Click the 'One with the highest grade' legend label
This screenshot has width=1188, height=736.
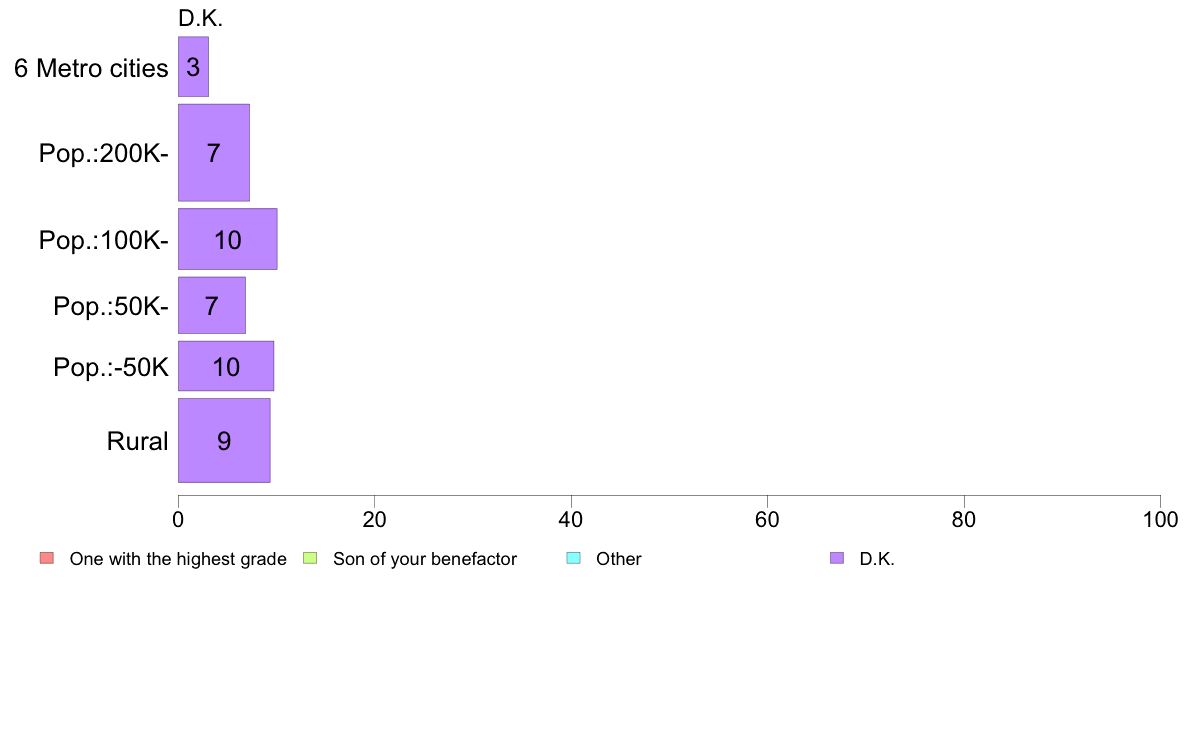(178, 559)
